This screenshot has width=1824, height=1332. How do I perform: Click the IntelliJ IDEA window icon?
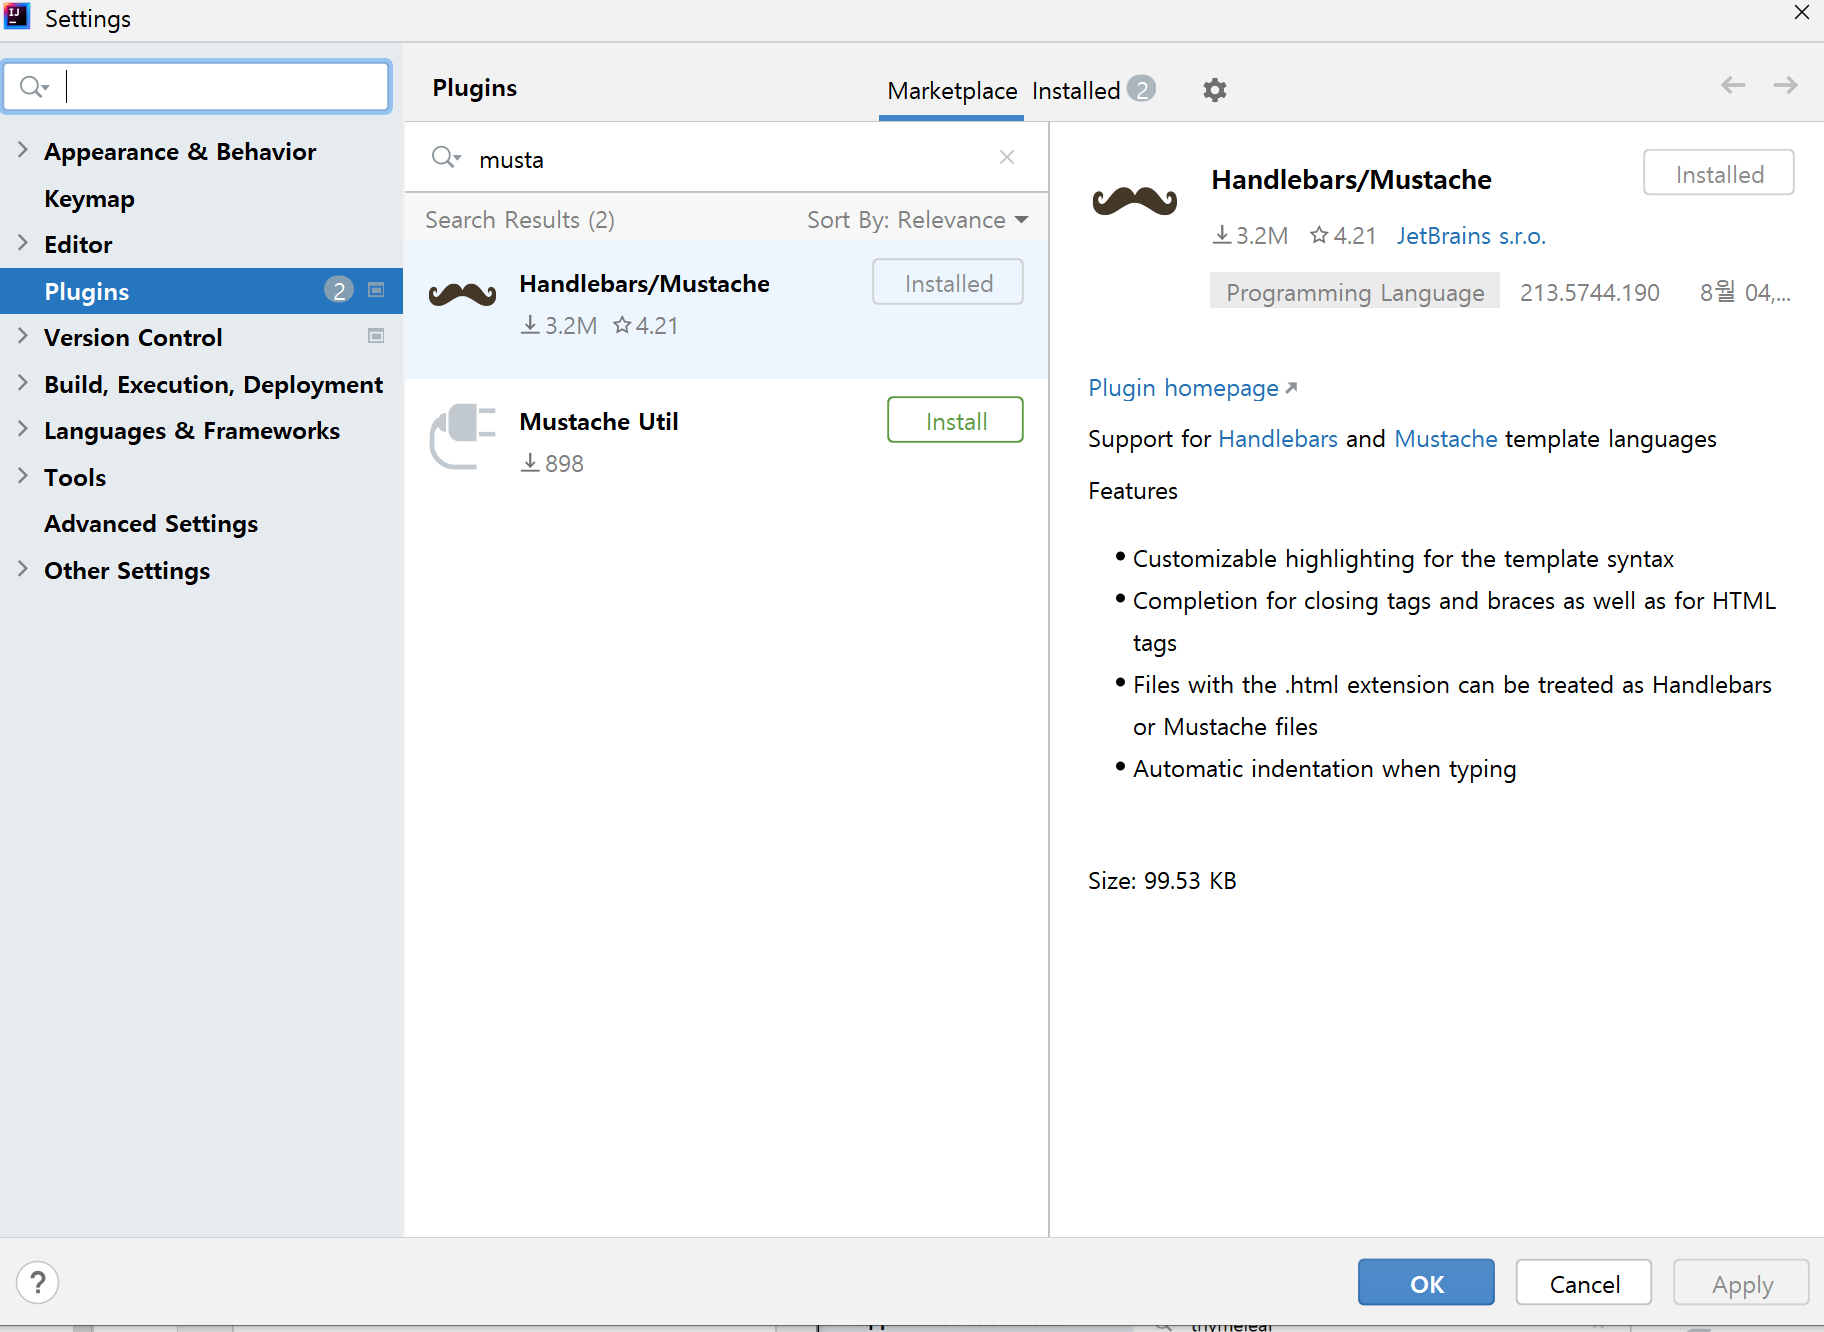[x=17, y=17]
